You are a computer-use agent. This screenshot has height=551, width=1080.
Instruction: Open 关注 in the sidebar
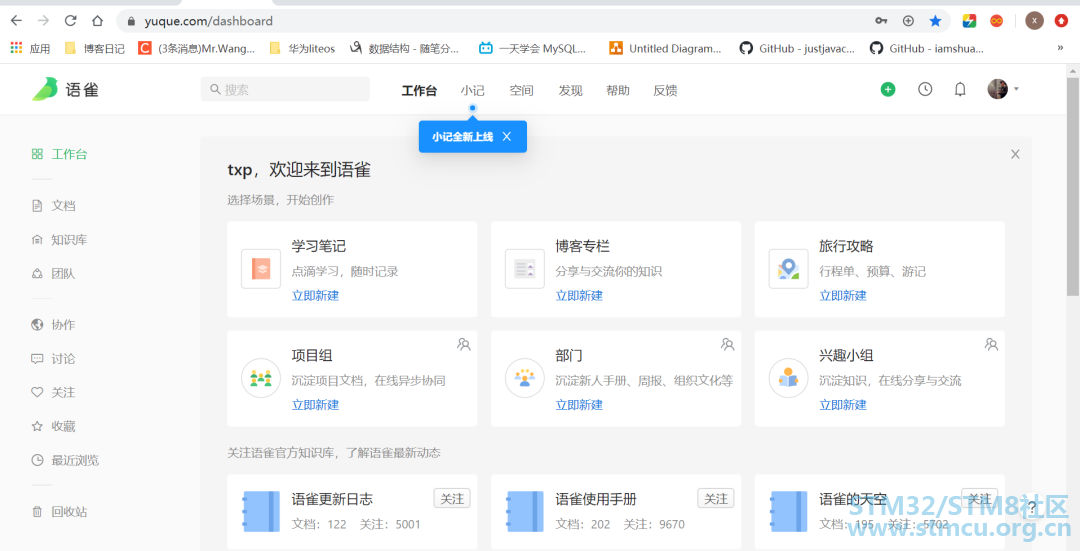pos(54,393)
